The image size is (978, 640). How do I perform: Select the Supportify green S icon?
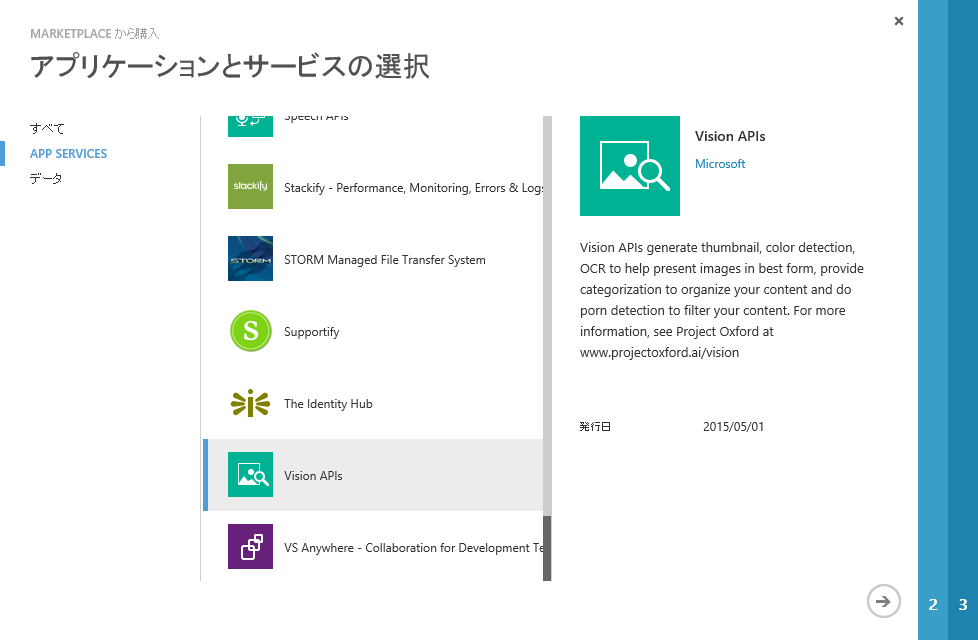(x=250, y=331)
